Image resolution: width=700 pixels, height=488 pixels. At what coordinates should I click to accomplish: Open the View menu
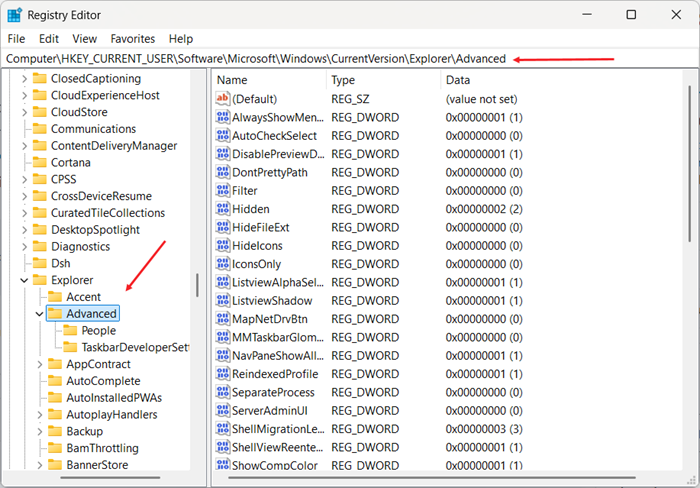point(84,39)
